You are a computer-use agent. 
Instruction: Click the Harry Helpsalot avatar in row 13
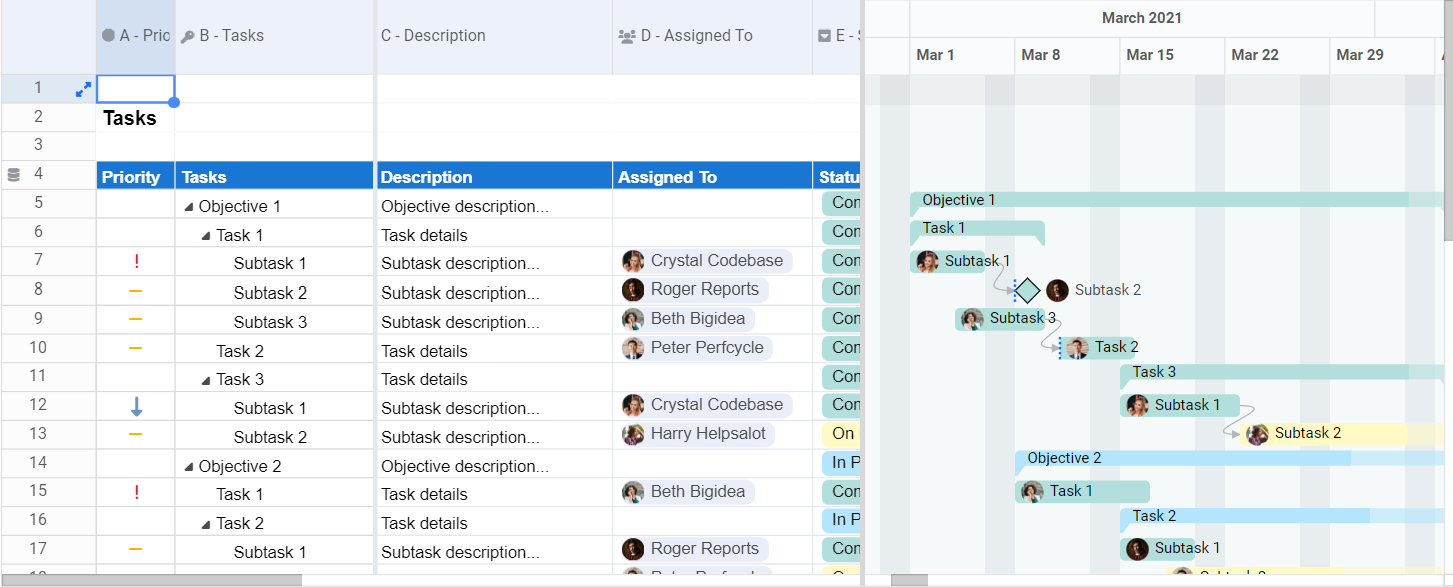(633, 435)
